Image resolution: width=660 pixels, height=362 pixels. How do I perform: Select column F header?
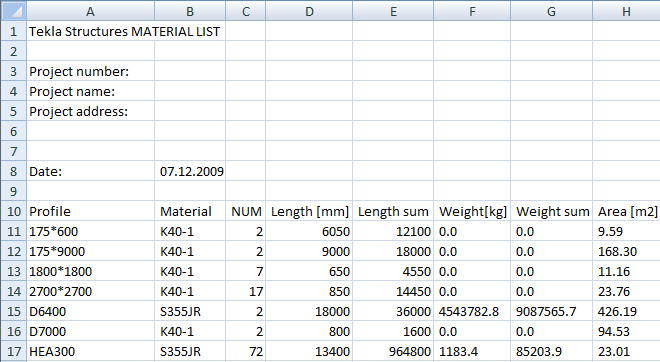coord(472,11)
